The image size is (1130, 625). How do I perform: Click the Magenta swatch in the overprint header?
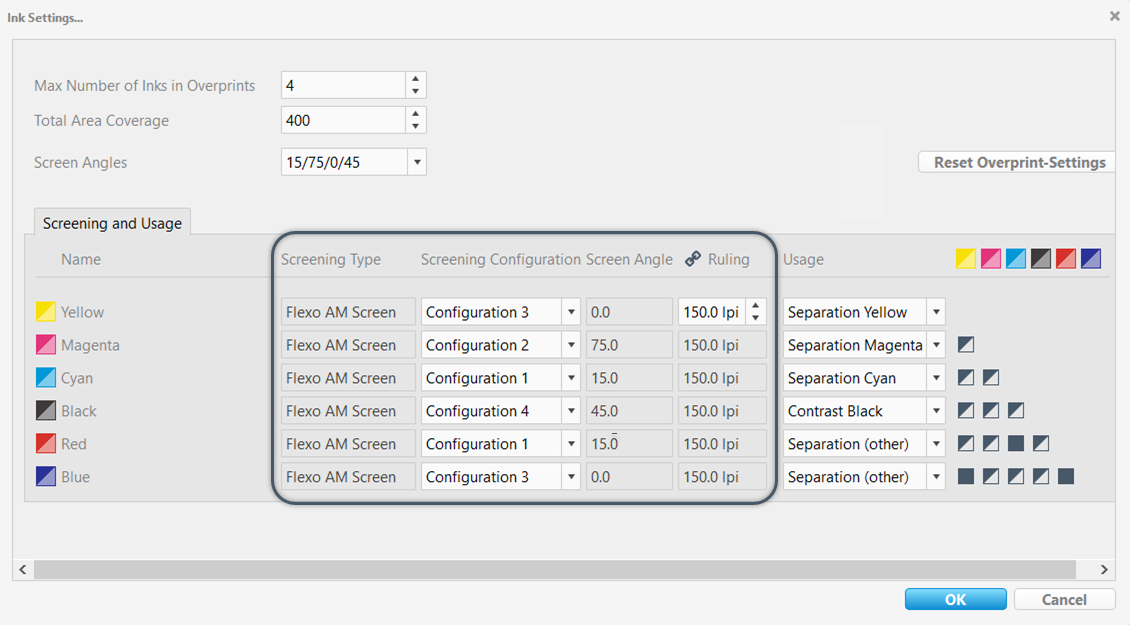[991, 259]
